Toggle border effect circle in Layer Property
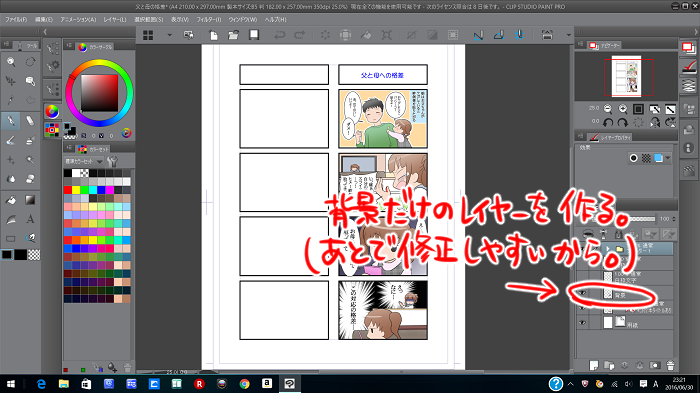This screenshot has width=700, height=393. [633, 158]
